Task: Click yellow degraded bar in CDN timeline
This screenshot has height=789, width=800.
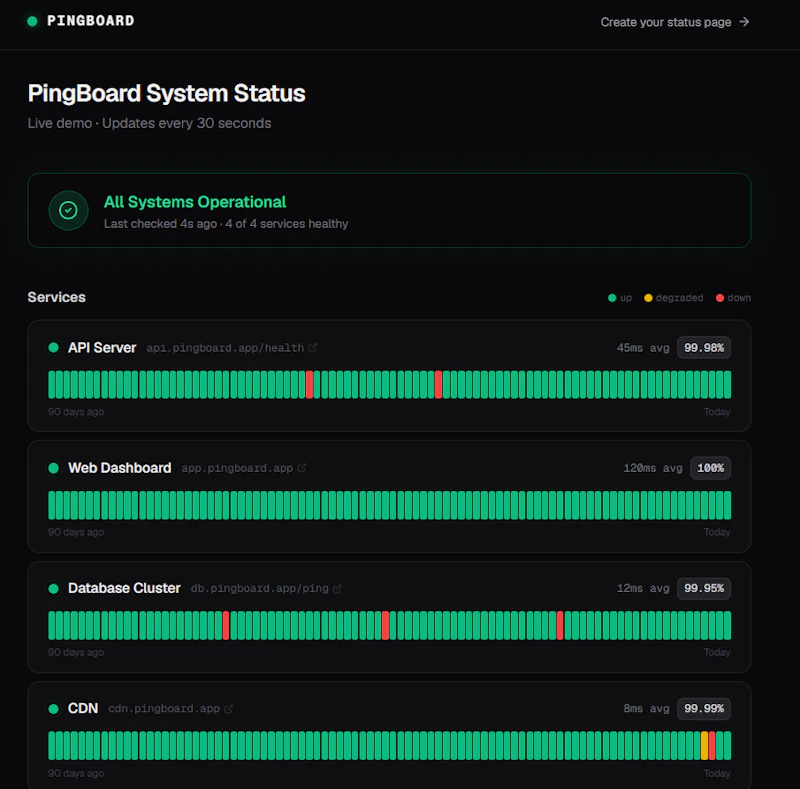Action: (705, 746)
